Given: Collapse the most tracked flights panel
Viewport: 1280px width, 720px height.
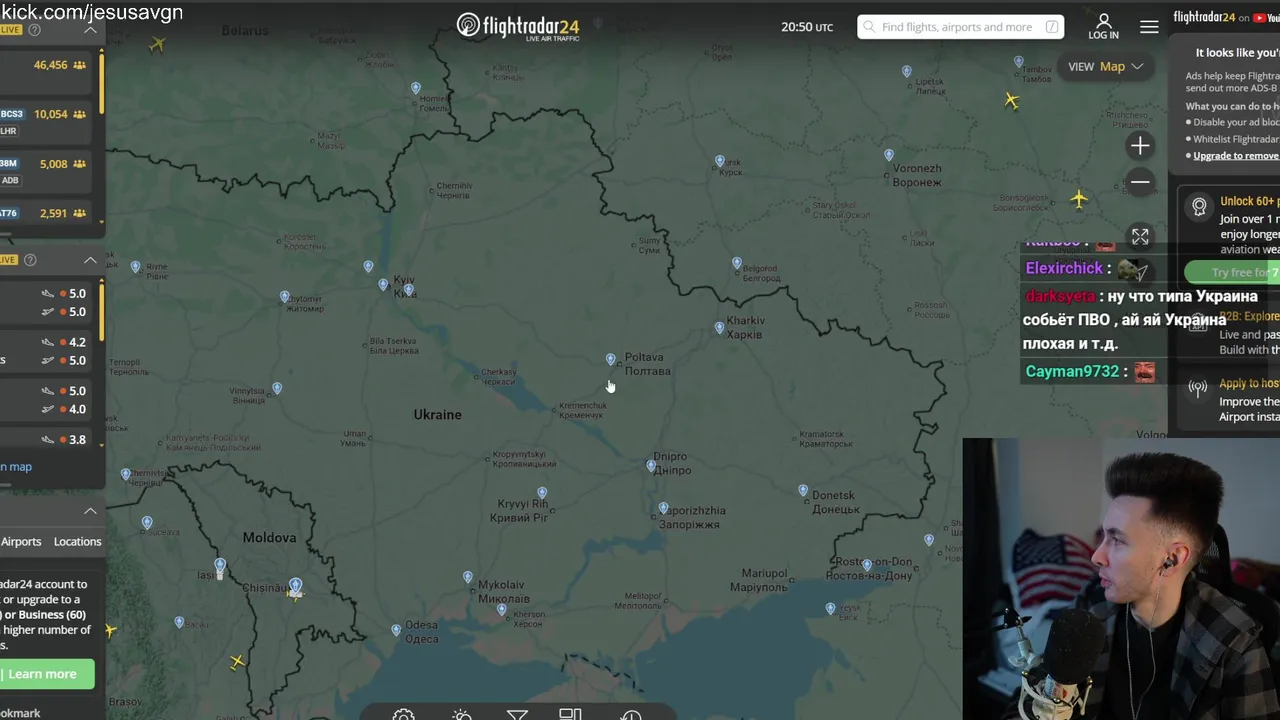Looking at the screenshot, I should (x=90, y=30).
